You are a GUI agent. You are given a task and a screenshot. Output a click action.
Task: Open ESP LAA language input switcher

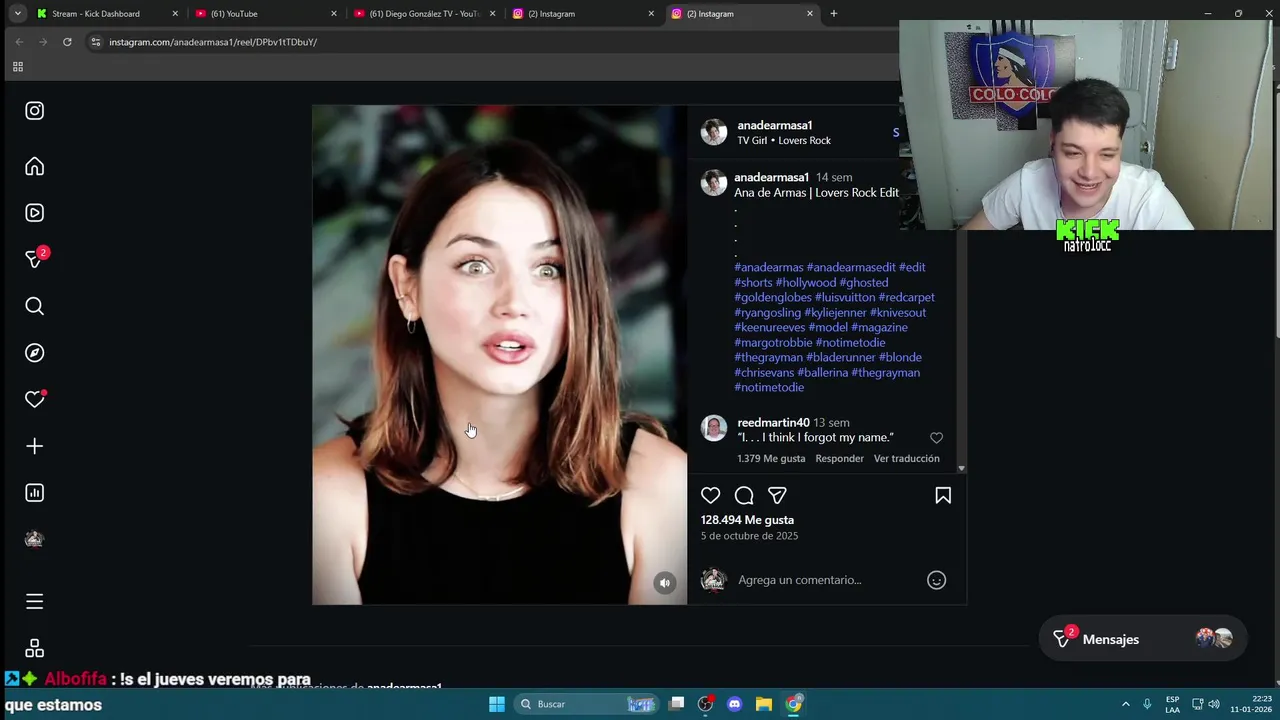click(1172, 704)
